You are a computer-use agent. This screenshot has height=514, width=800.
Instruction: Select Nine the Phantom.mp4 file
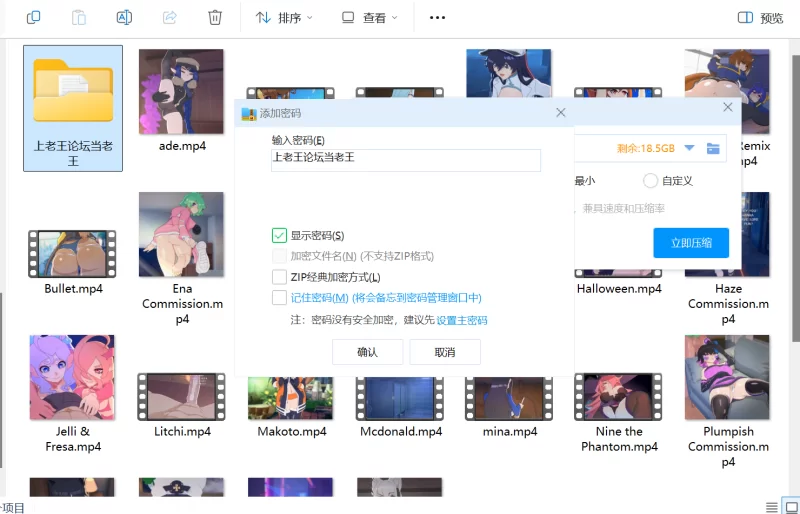pos(619,412)
